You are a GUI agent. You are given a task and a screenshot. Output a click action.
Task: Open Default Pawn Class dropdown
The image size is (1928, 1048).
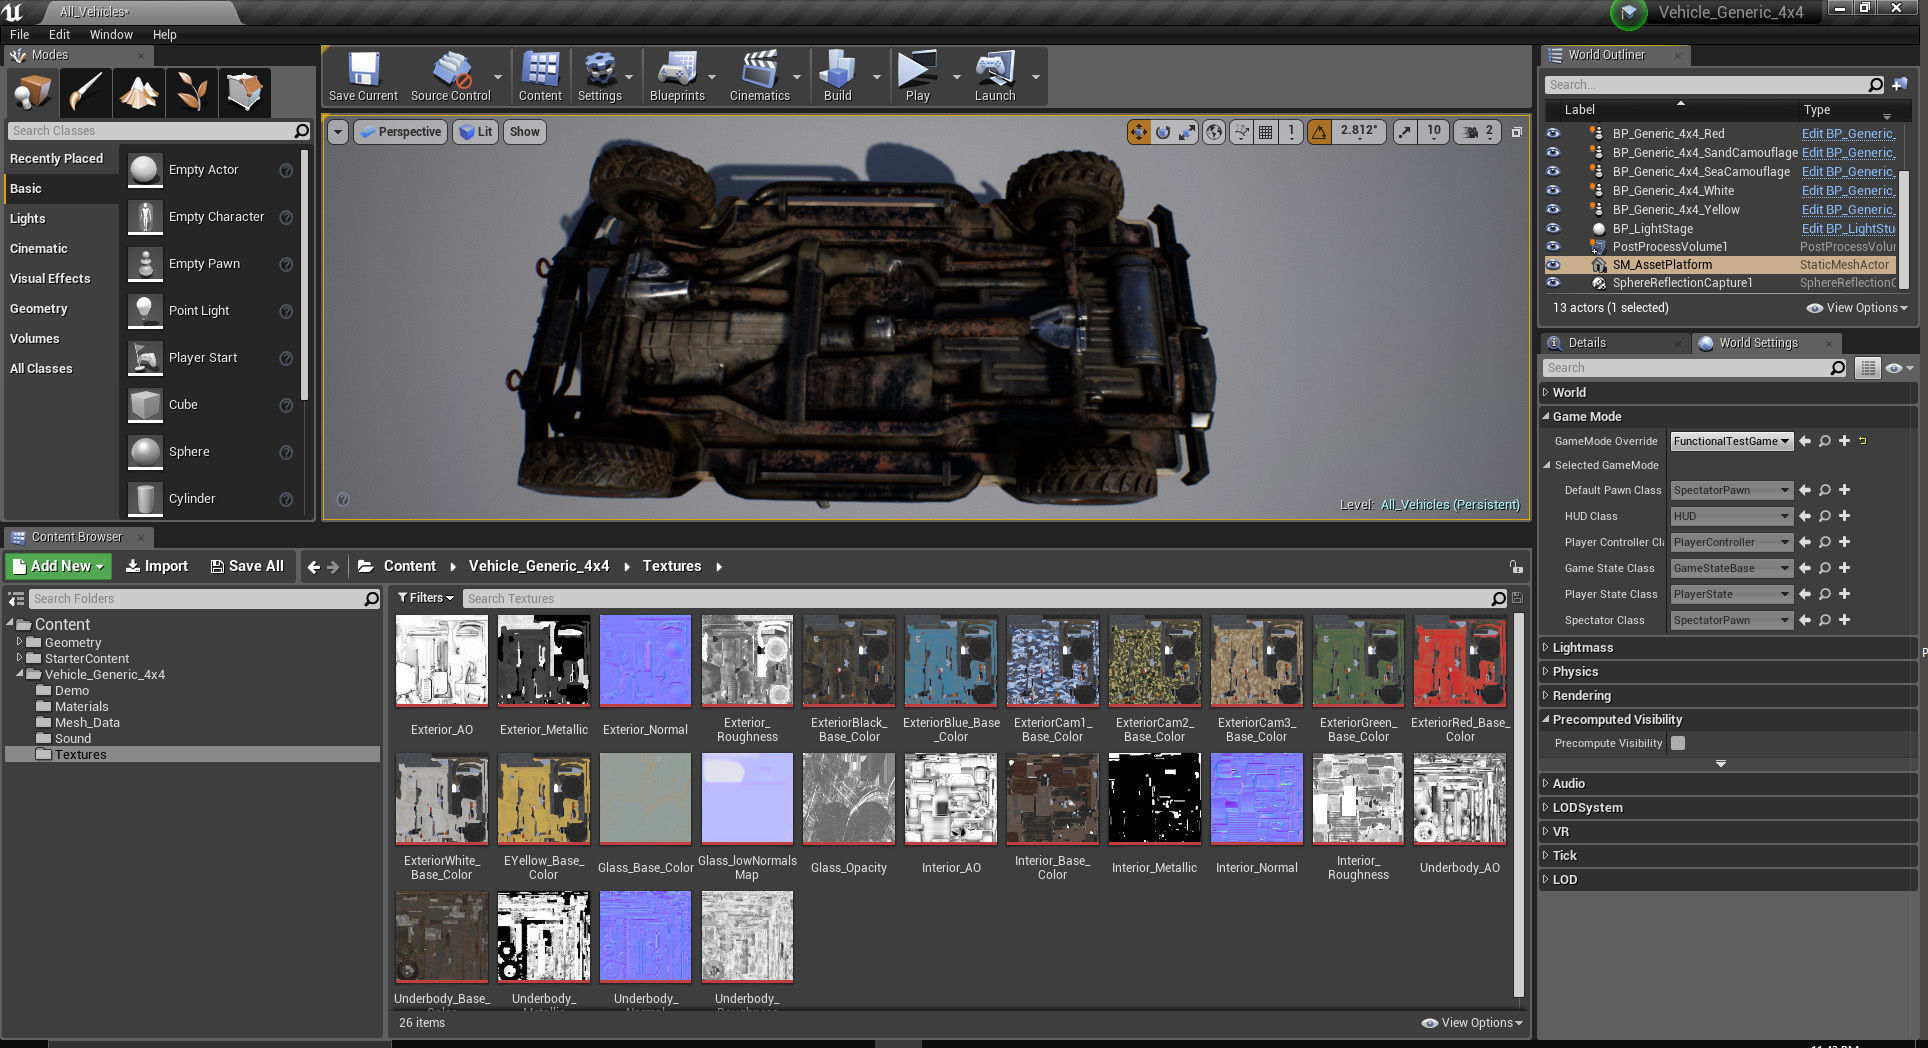[1731, 490]
